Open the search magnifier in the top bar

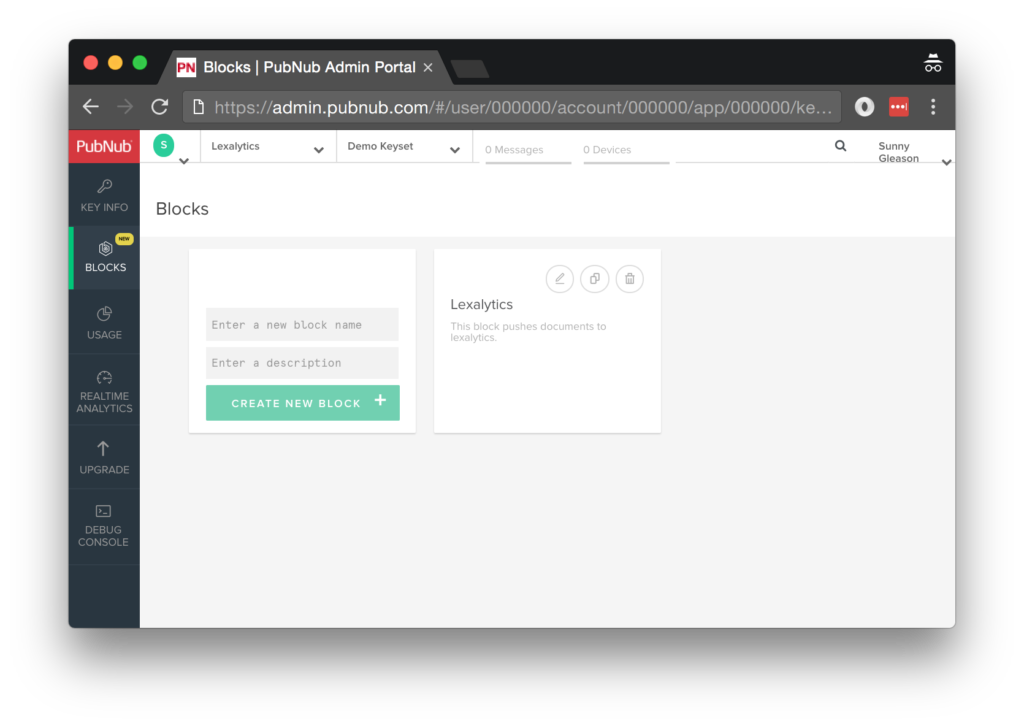coord(840,145)
